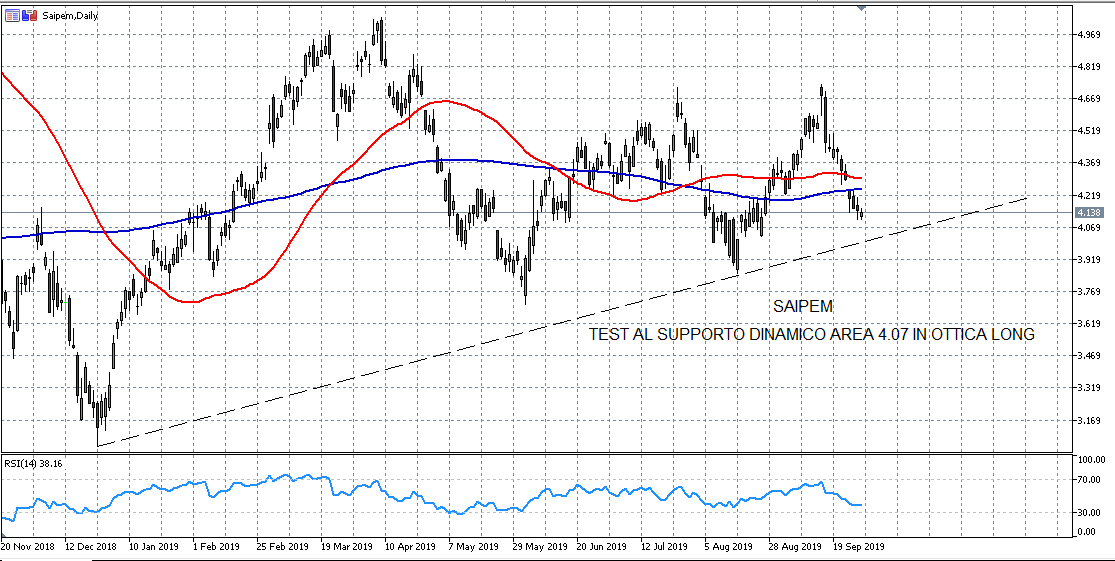Click the 4.969 price axis label
1115x561 pixels.
click(x=1089, y=35)
